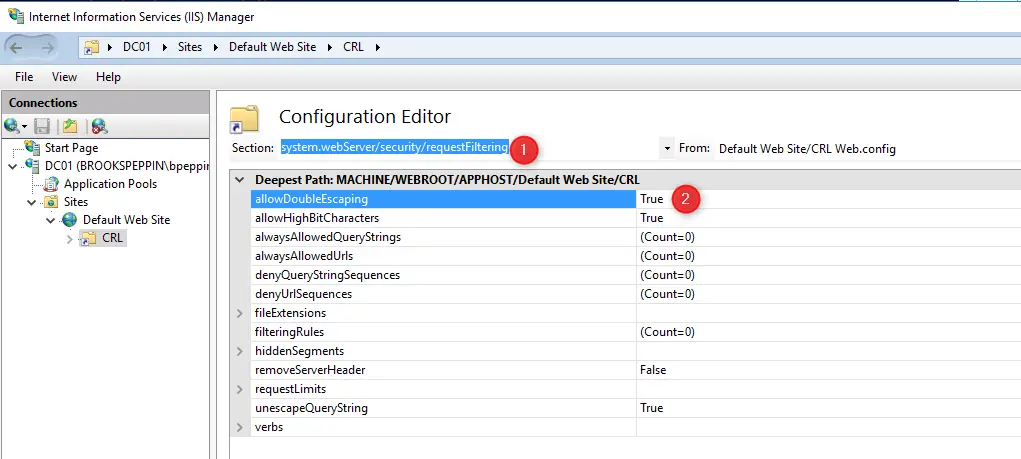Click the Save connections disk icon
Screen dimensions: 1021x459
pos(42,126)
